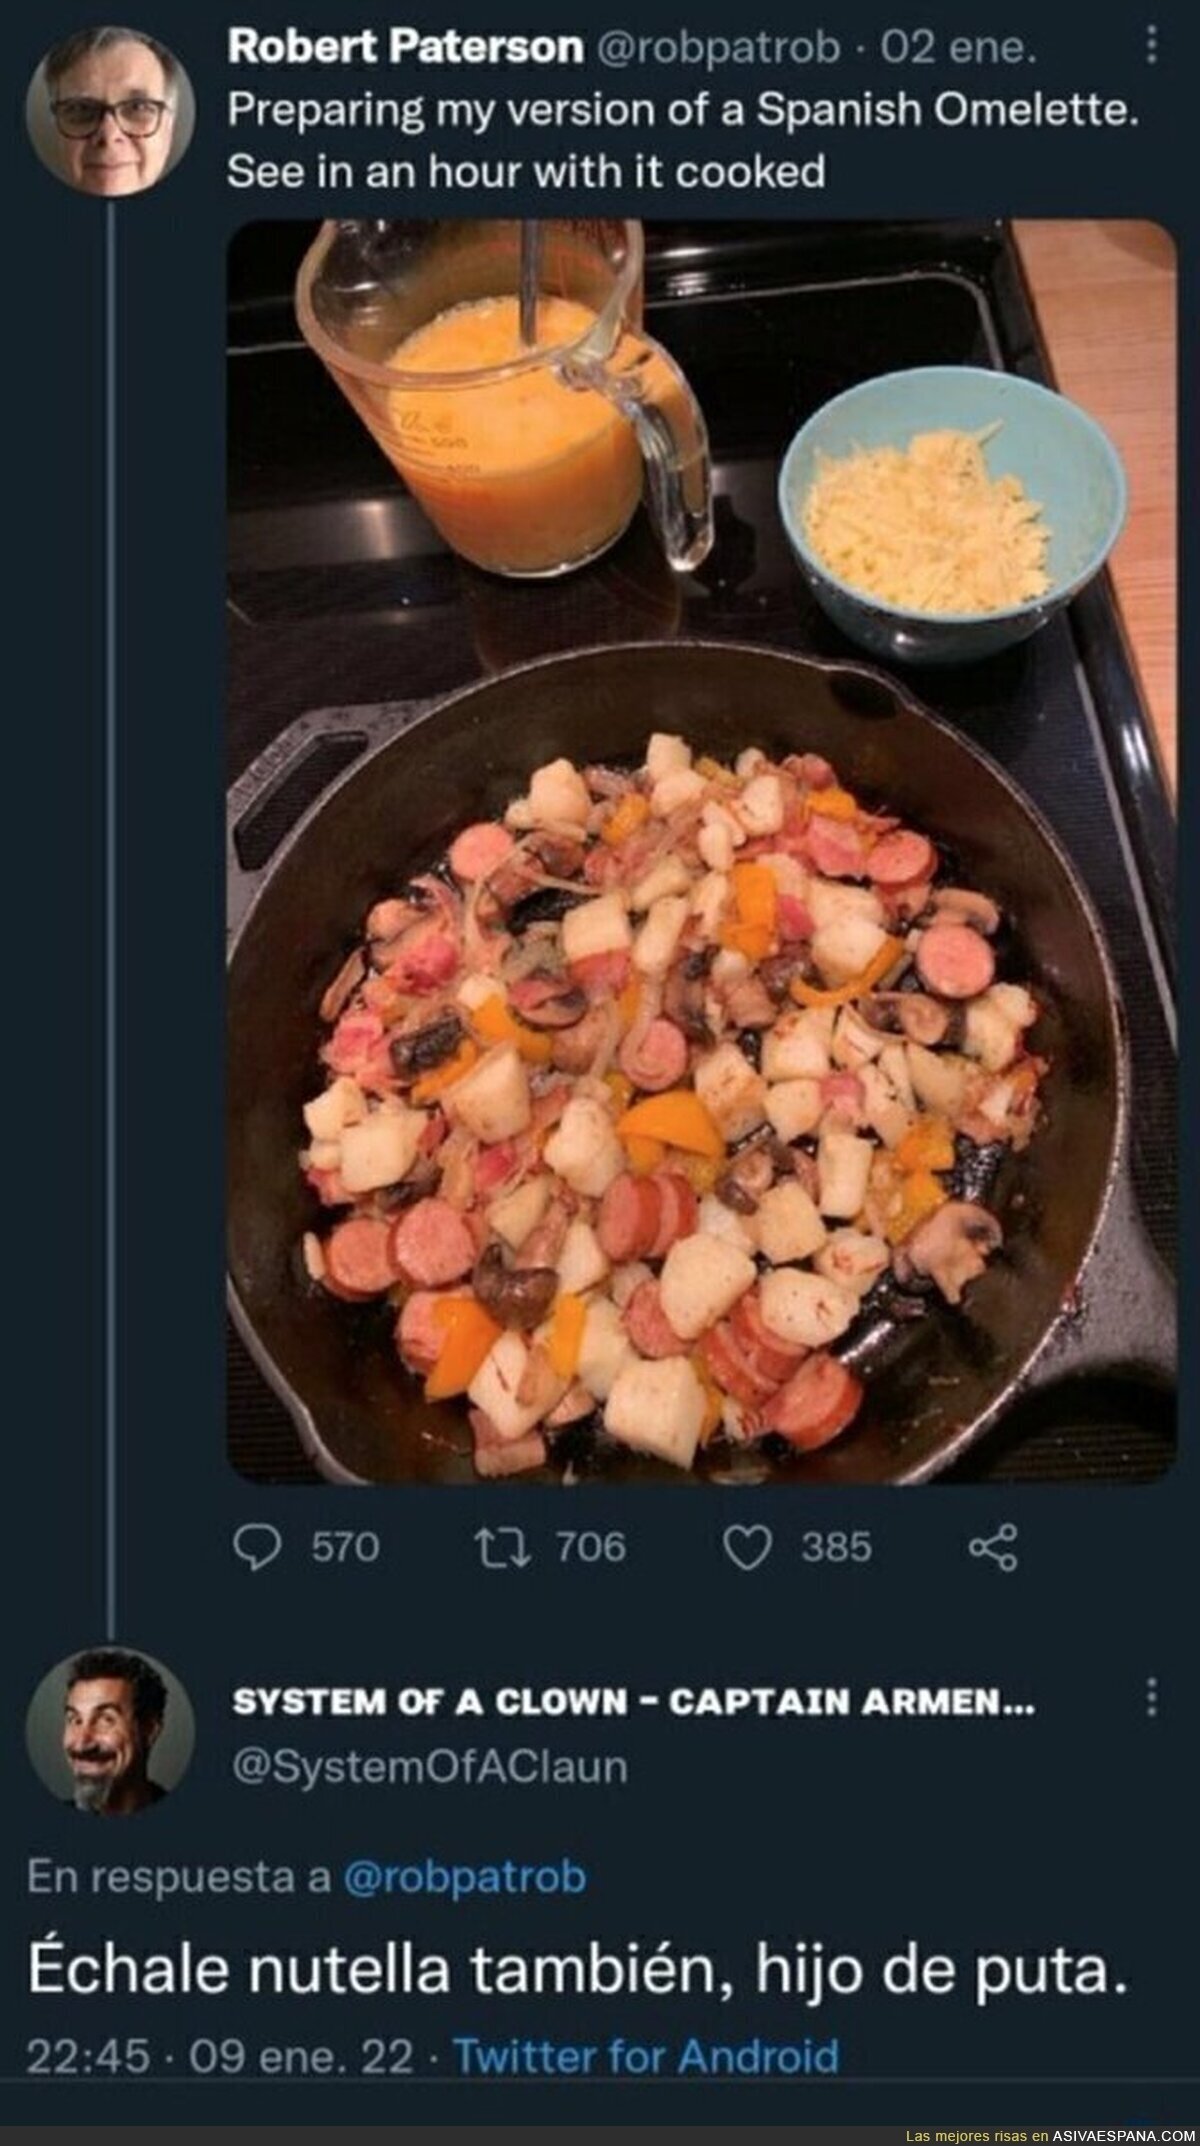Click the Twitter for Android source link
The height and width of the screenshot is (2146, 1200).
(646, 2057)
